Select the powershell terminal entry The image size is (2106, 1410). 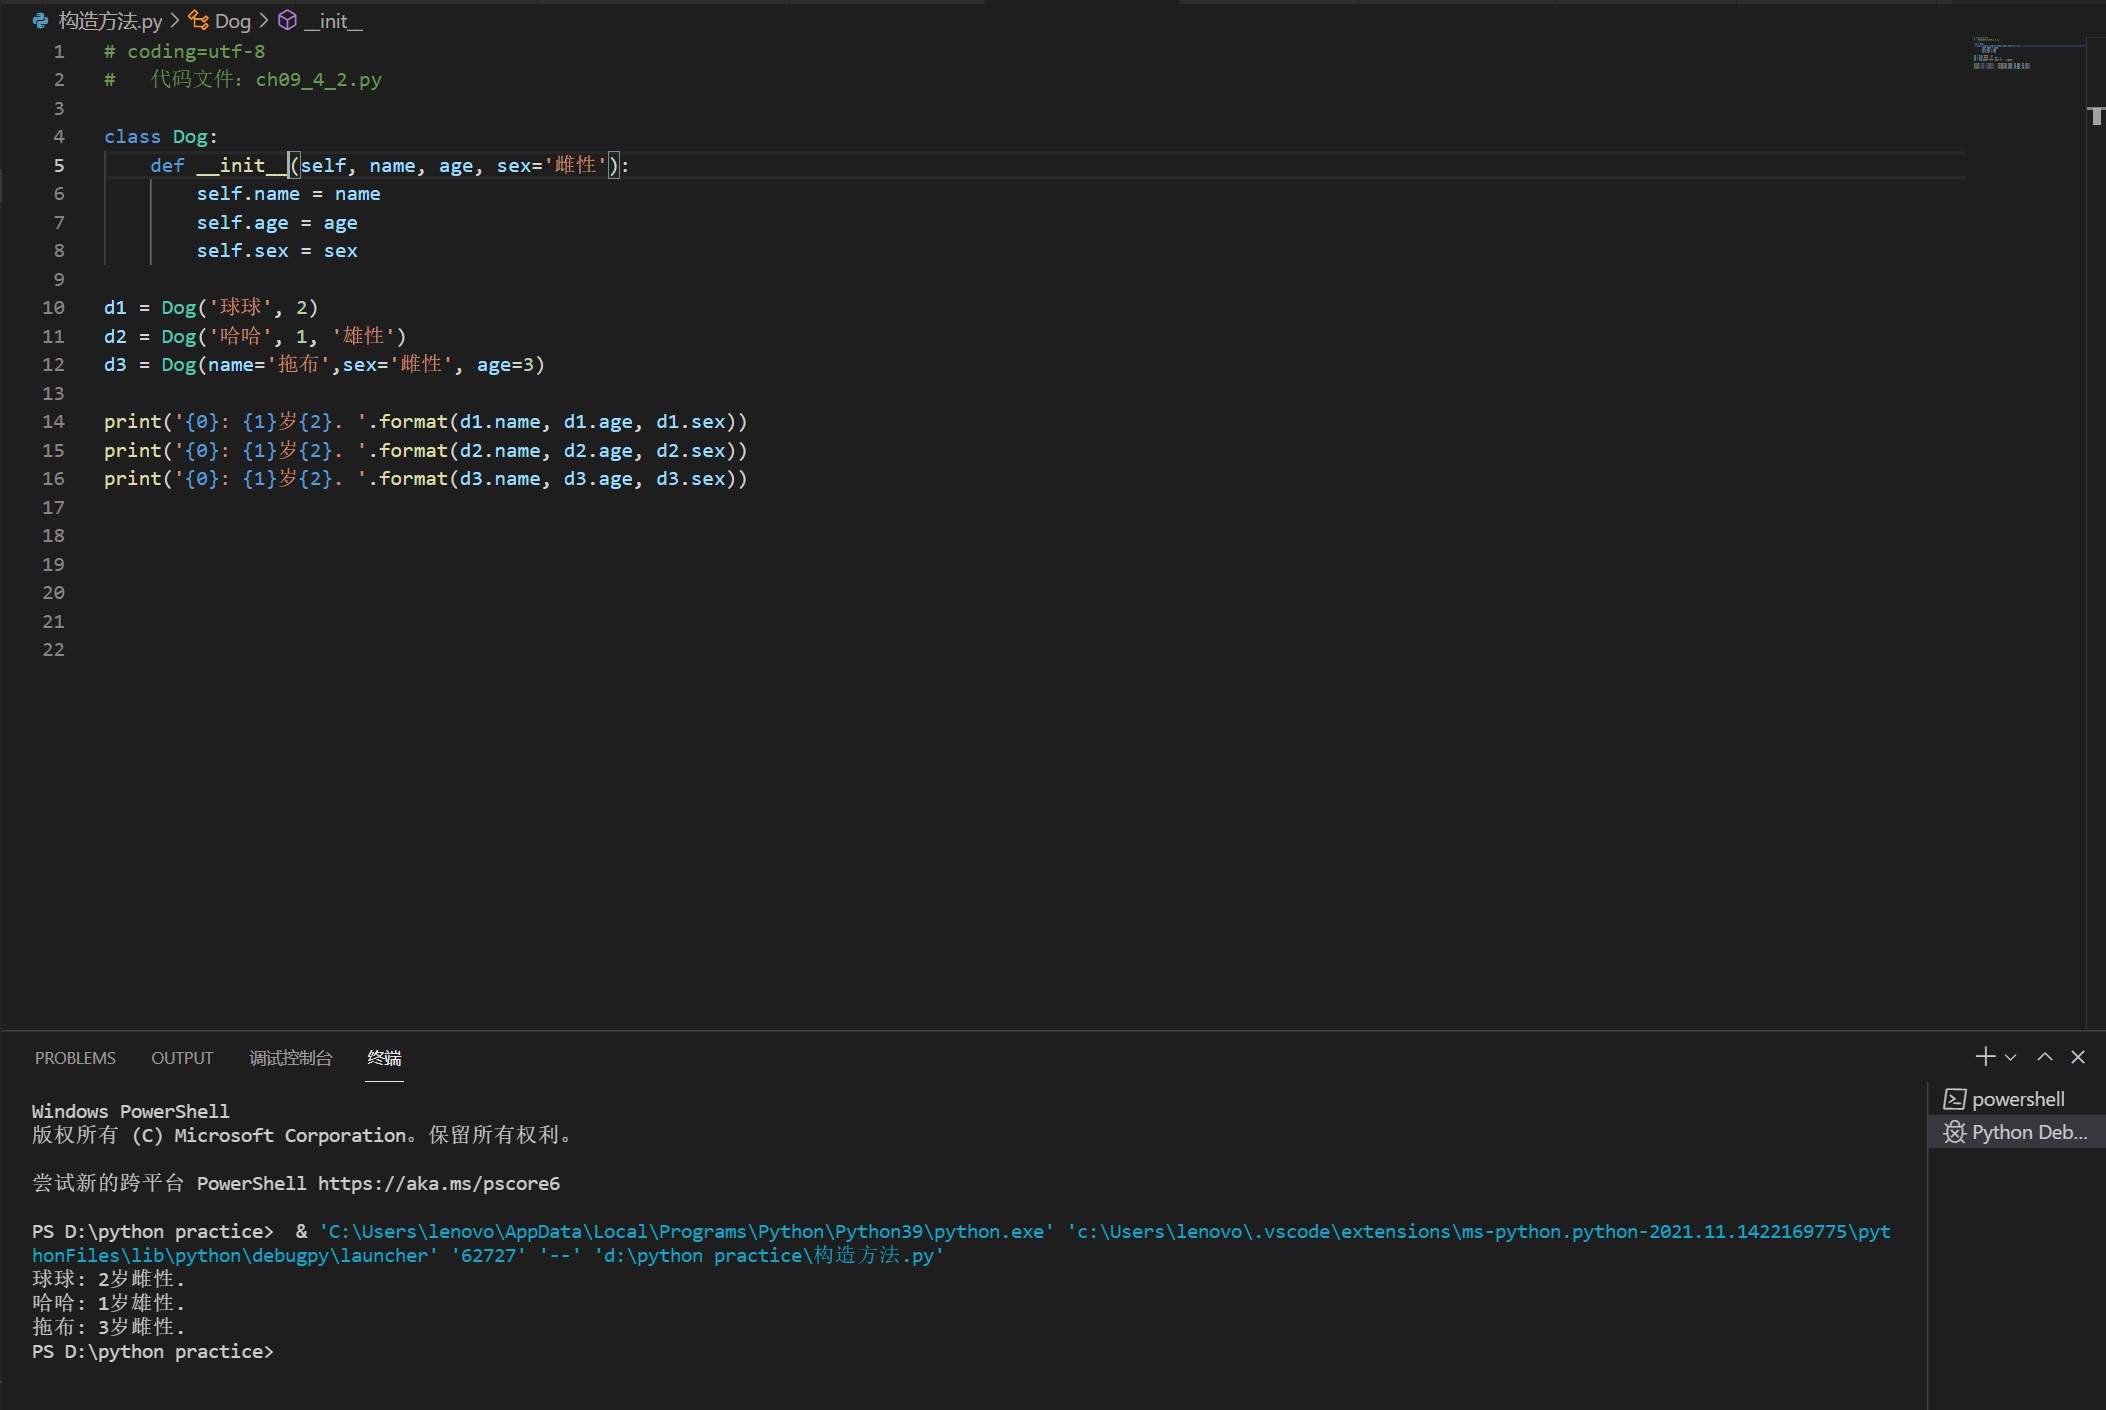[2017, 1099]
